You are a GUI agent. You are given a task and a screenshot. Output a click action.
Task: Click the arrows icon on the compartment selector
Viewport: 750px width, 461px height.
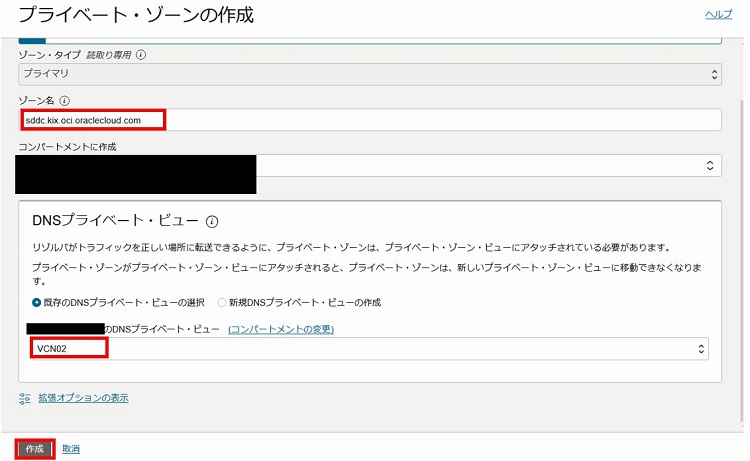[709, 166]
